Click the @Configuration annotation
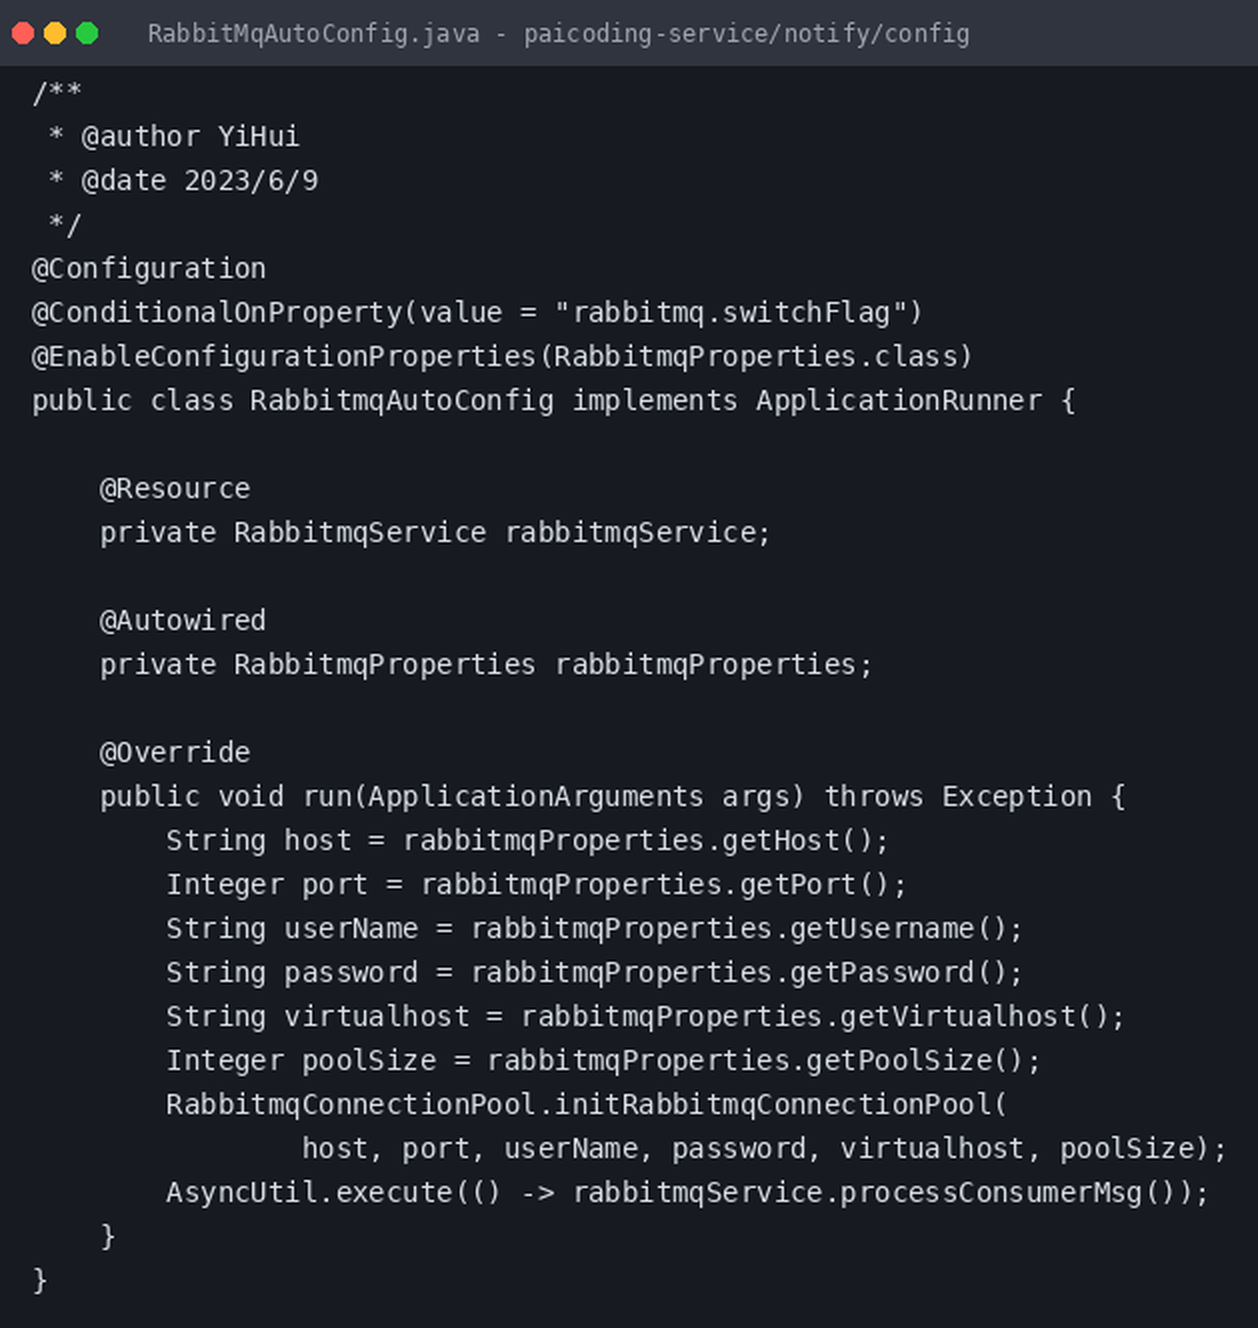Image resolution: width=1258 pixels, height=1328 pixels. [149, 269]
